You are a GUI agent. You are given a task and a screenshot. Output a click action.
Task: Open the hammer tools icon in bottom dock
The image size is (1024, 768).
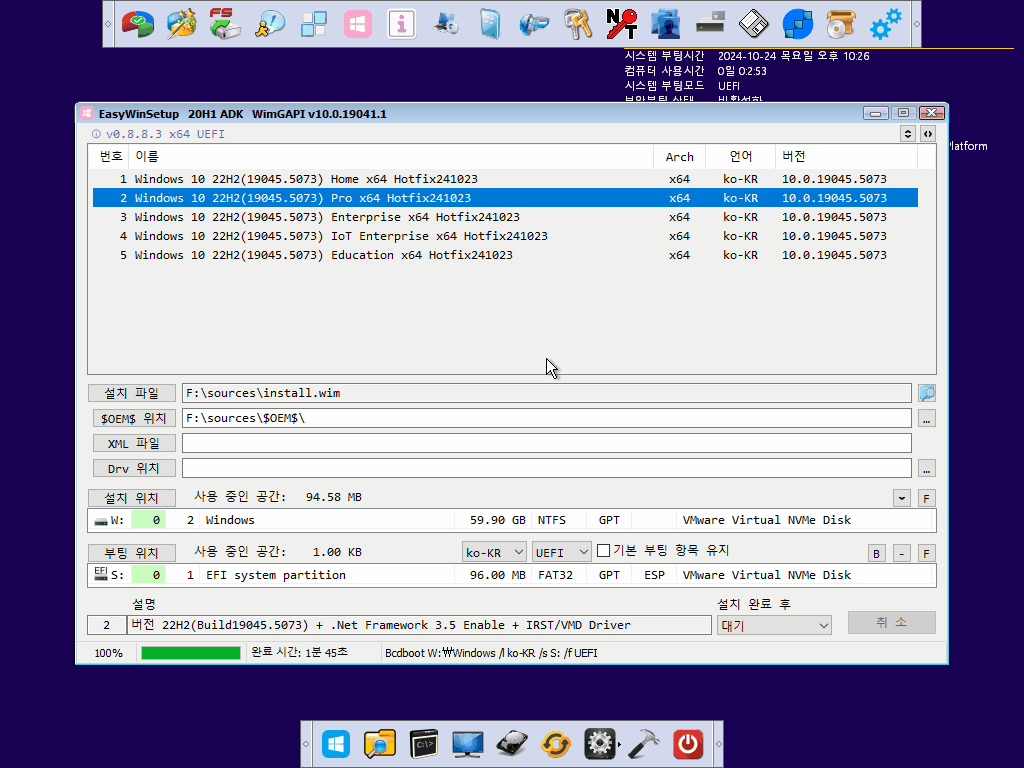[x=643, y=744]
